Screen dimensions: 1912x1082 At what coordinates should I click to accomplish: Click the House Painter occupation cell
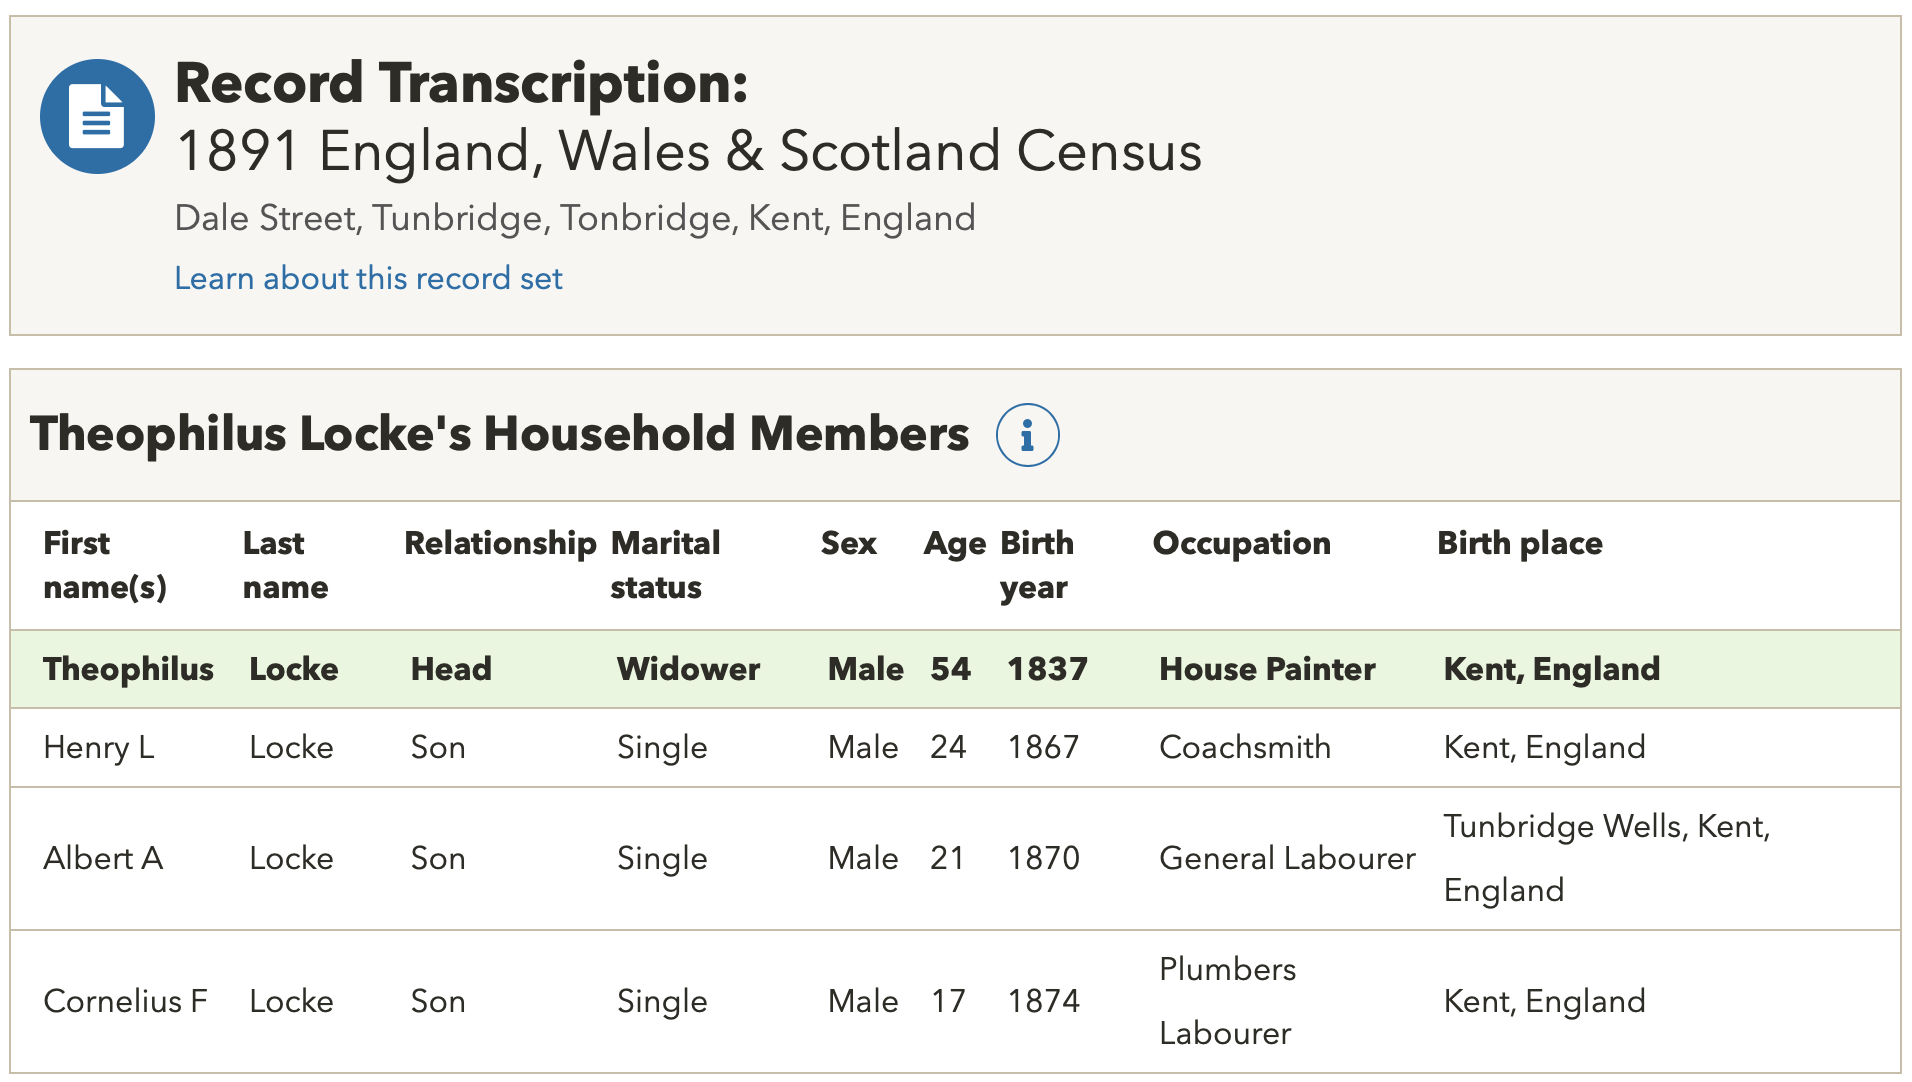[1267, 669]
